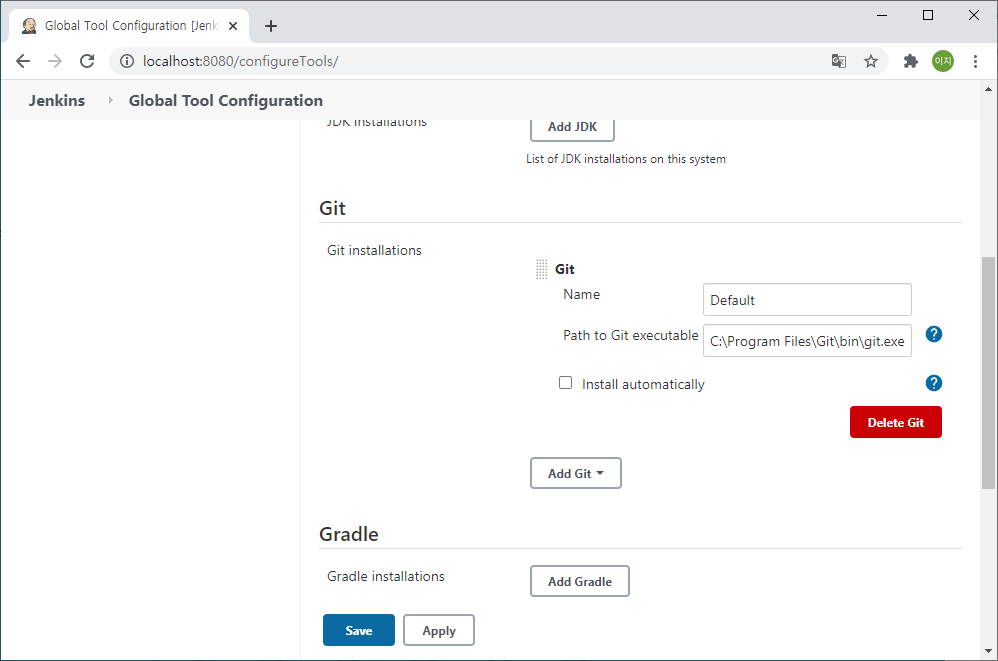This screenshot has width=998, height=661.
Task: Click the browser forward arrow
Action: [x=55, y=61]
